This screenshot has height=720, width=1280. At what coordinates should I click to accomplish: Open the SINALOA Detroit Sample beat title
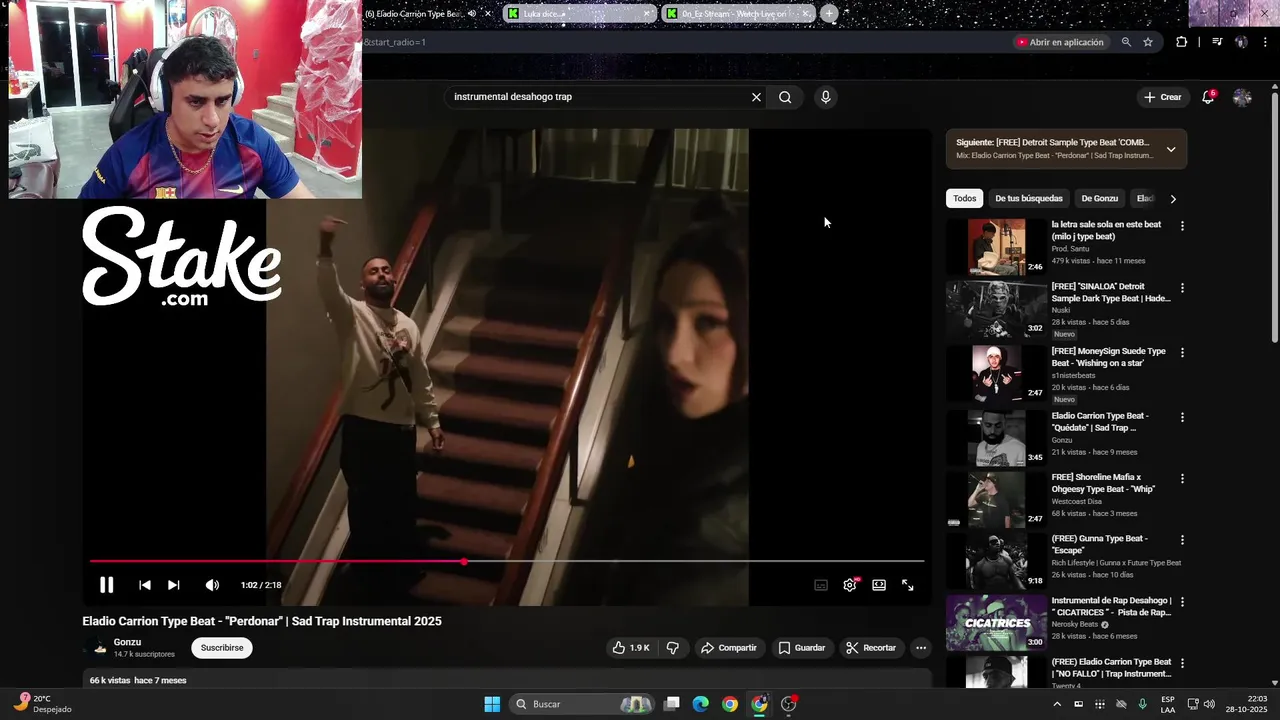click(1110, 292)
